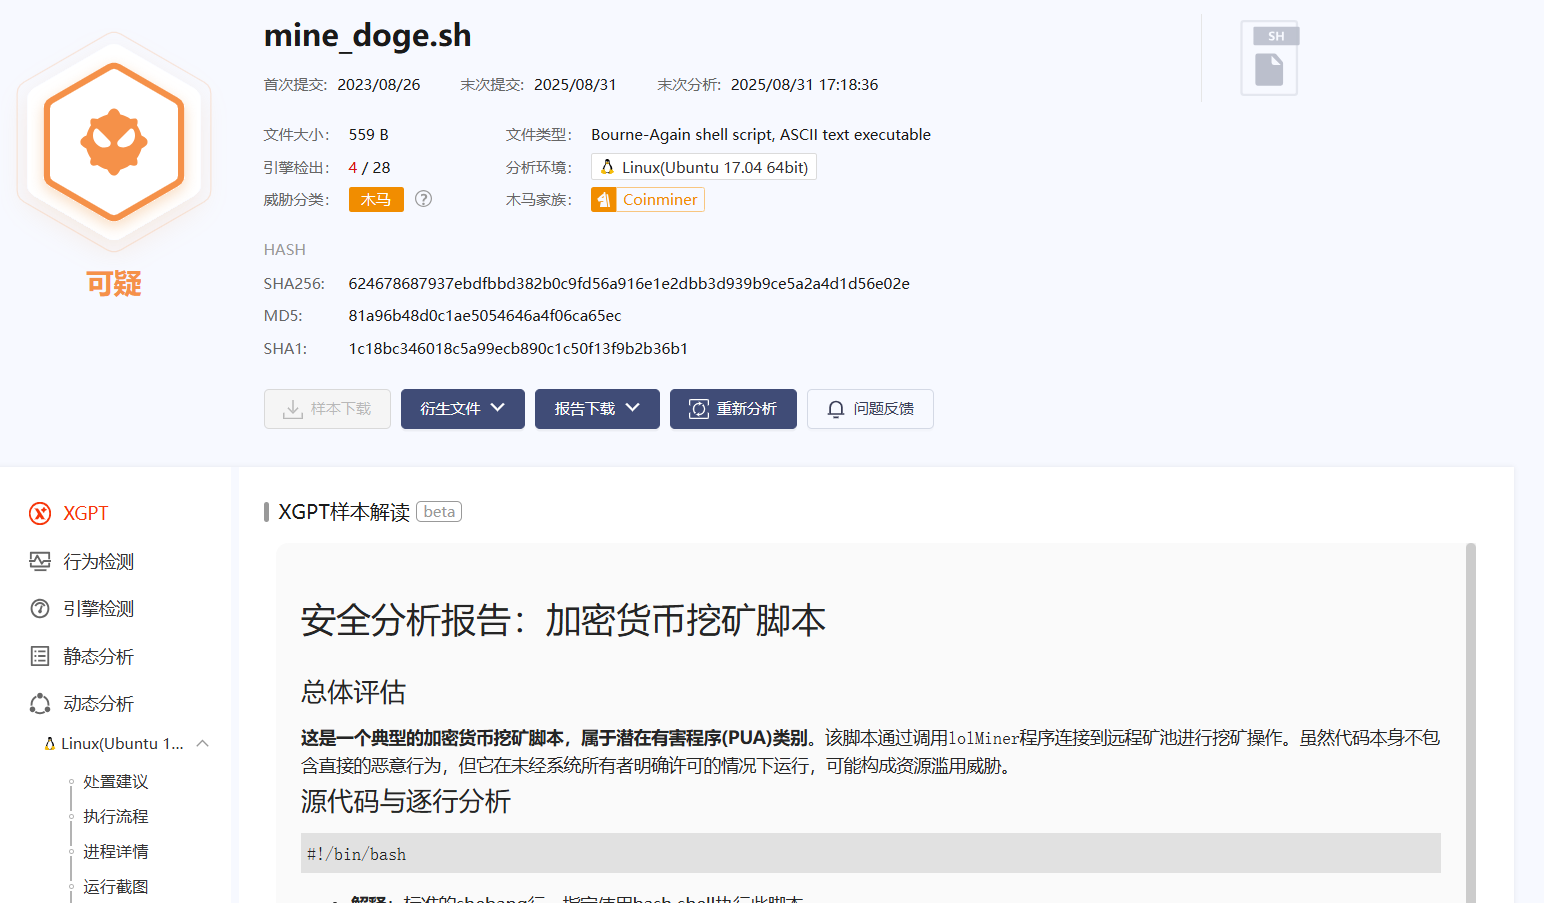Screen dimensions: 1544x903
Task: Click the orange suspicious threat hexagon badge
Action: coord(114,141)
